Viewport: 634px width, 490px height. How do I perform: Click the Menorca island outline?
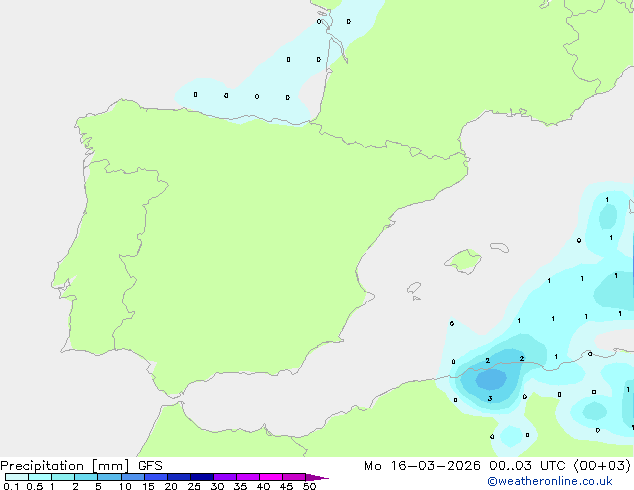[x=496, y=244]
